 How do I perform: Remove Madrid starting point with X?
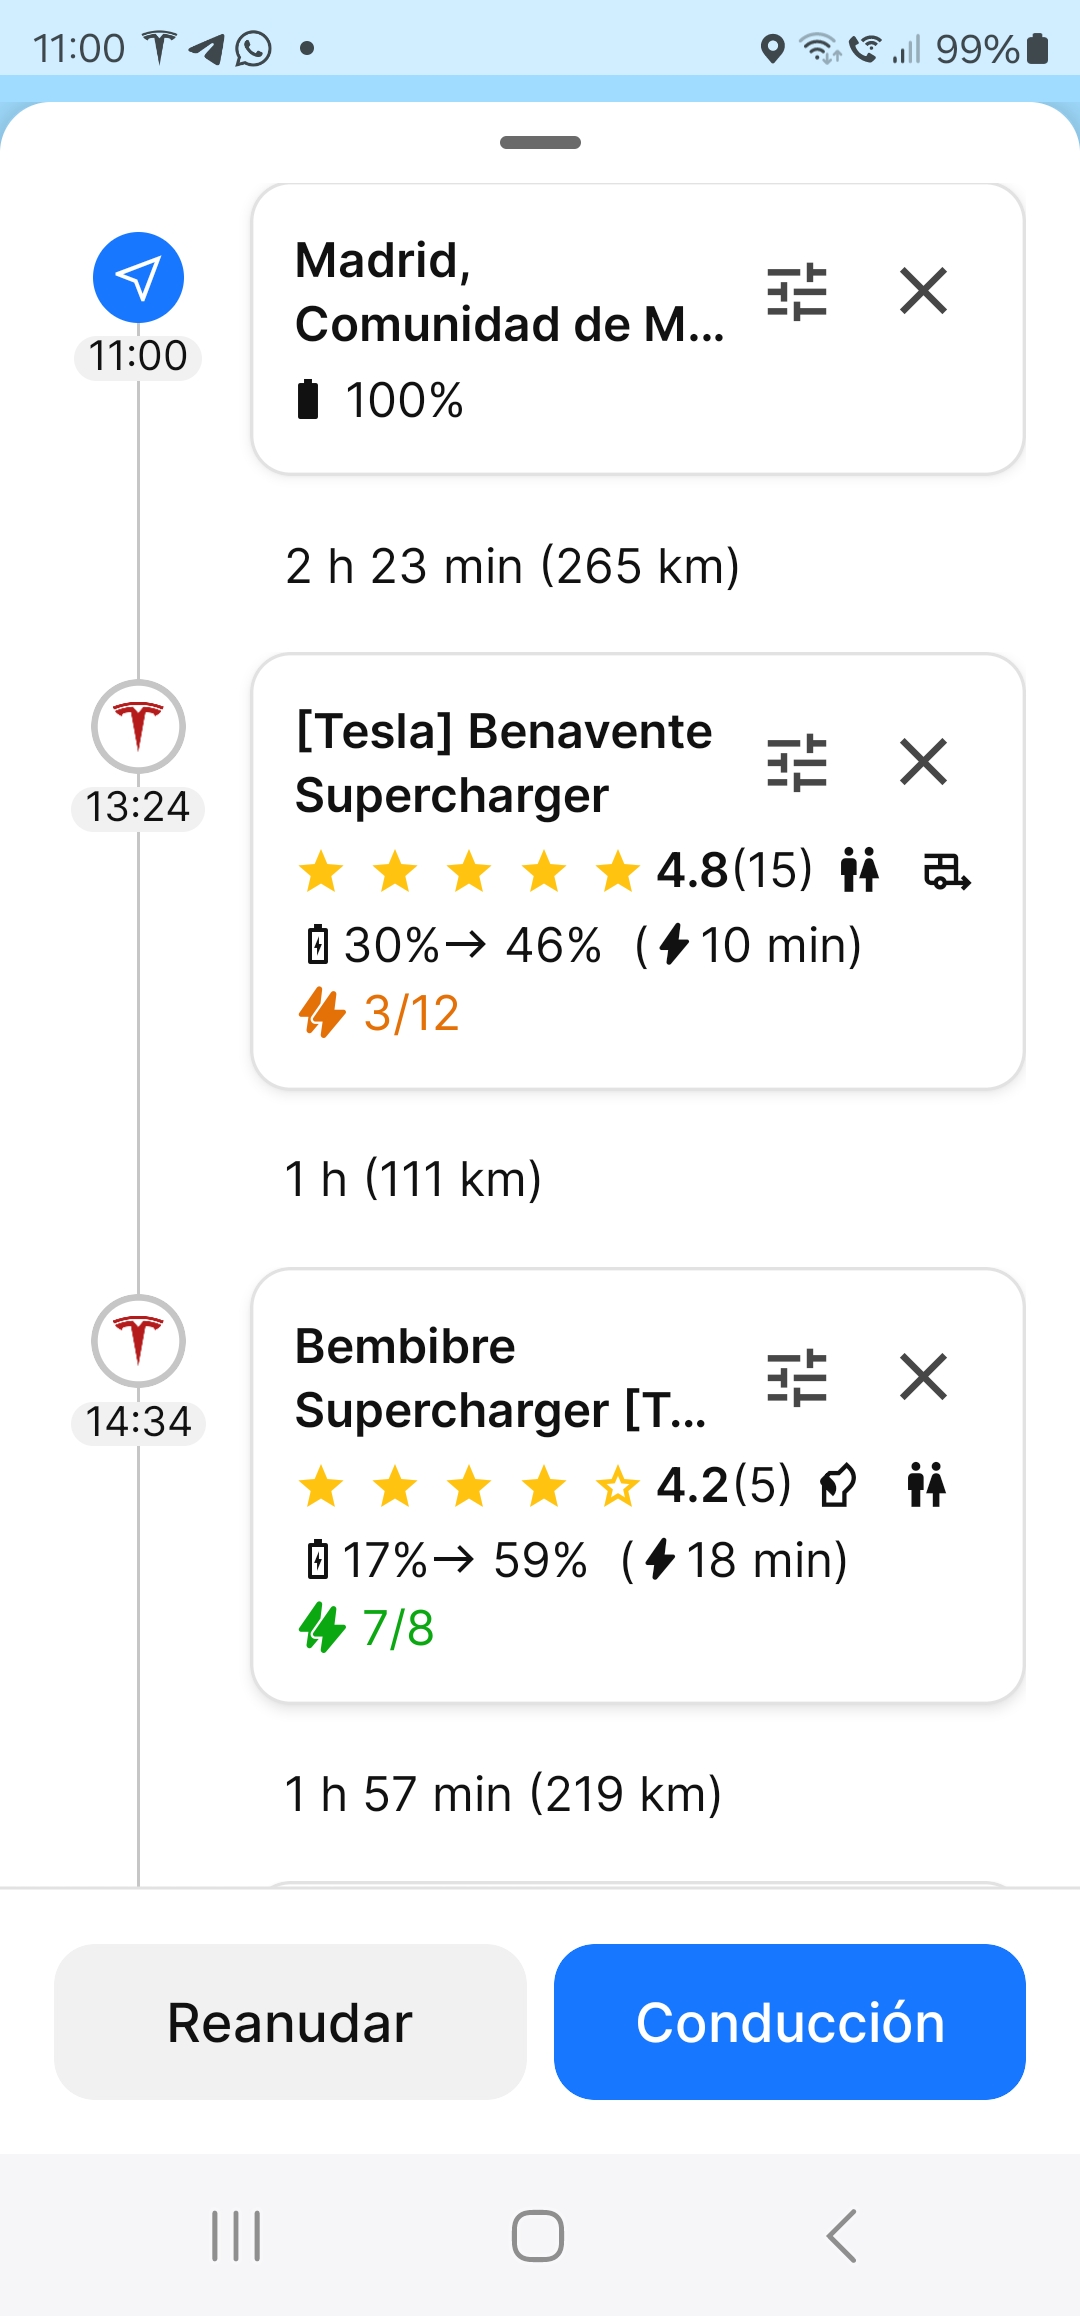pyautogui.click(x=923, y=292)
